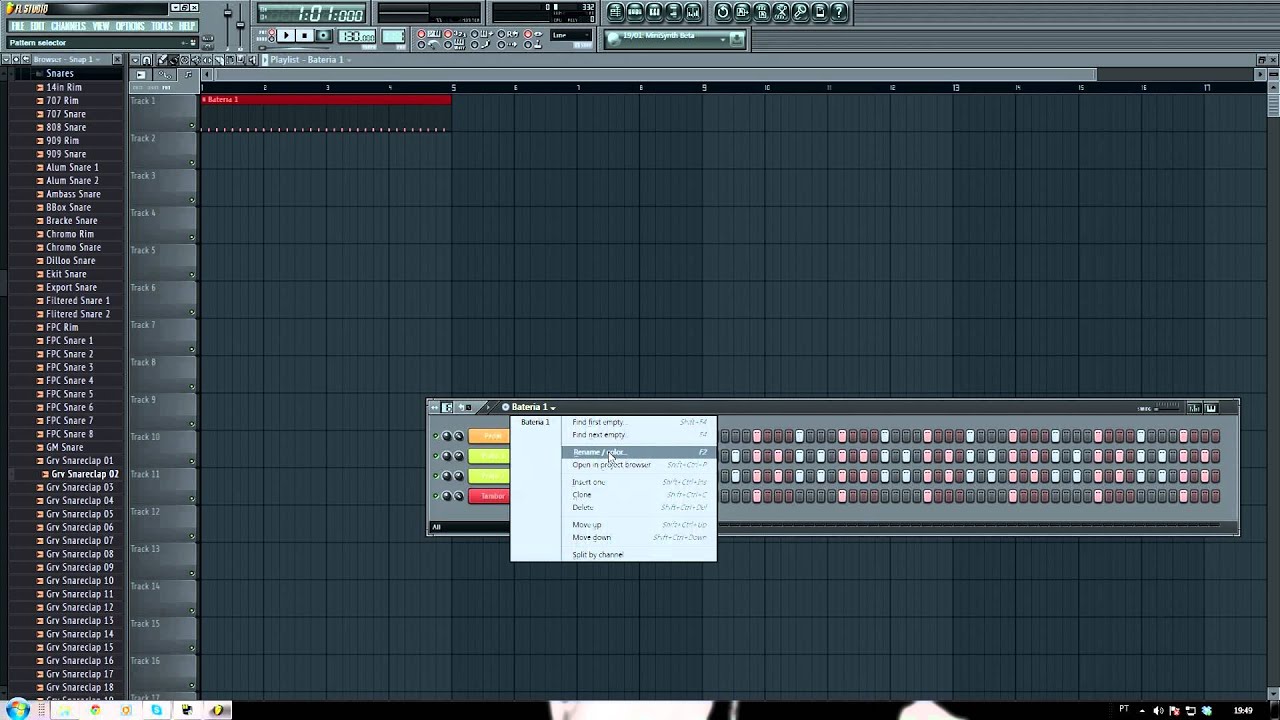Click the Record button in transport

point(323,36)
